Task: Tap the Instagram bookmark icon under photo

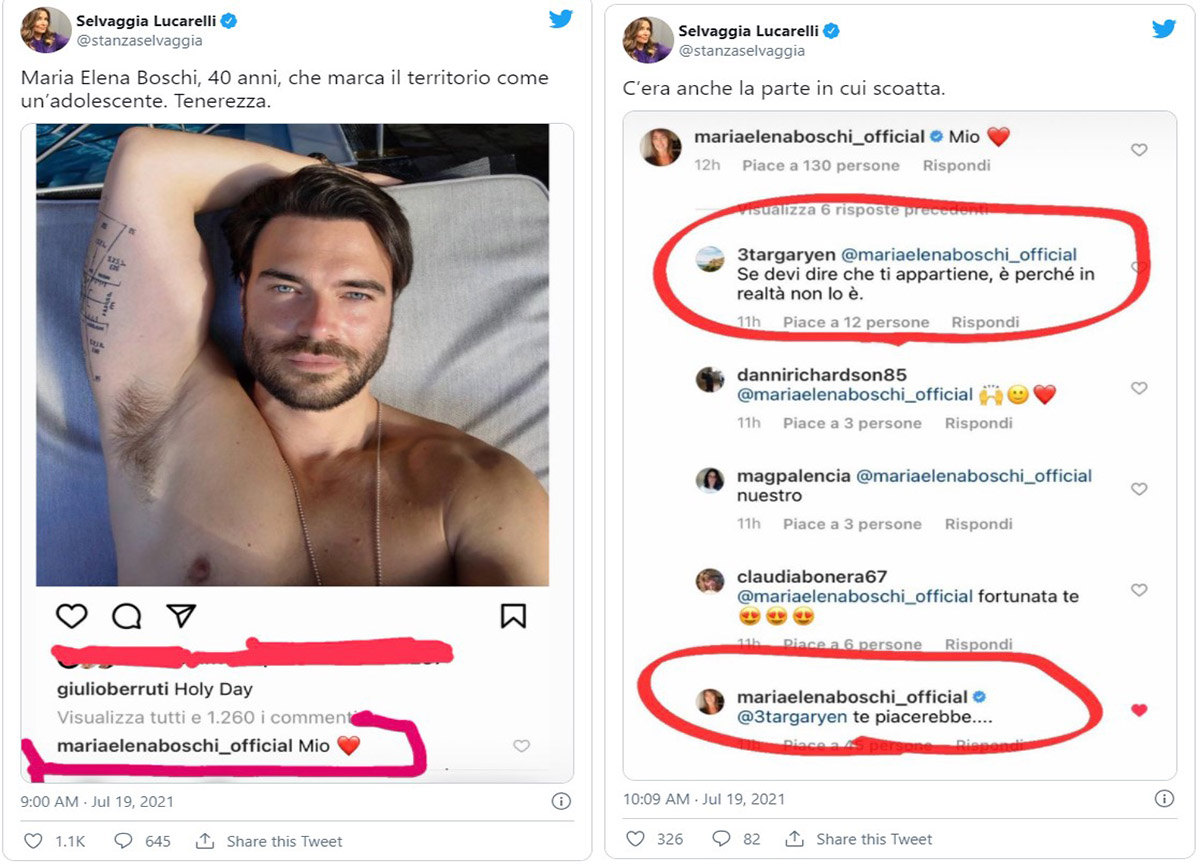Action: pos(513,615)
